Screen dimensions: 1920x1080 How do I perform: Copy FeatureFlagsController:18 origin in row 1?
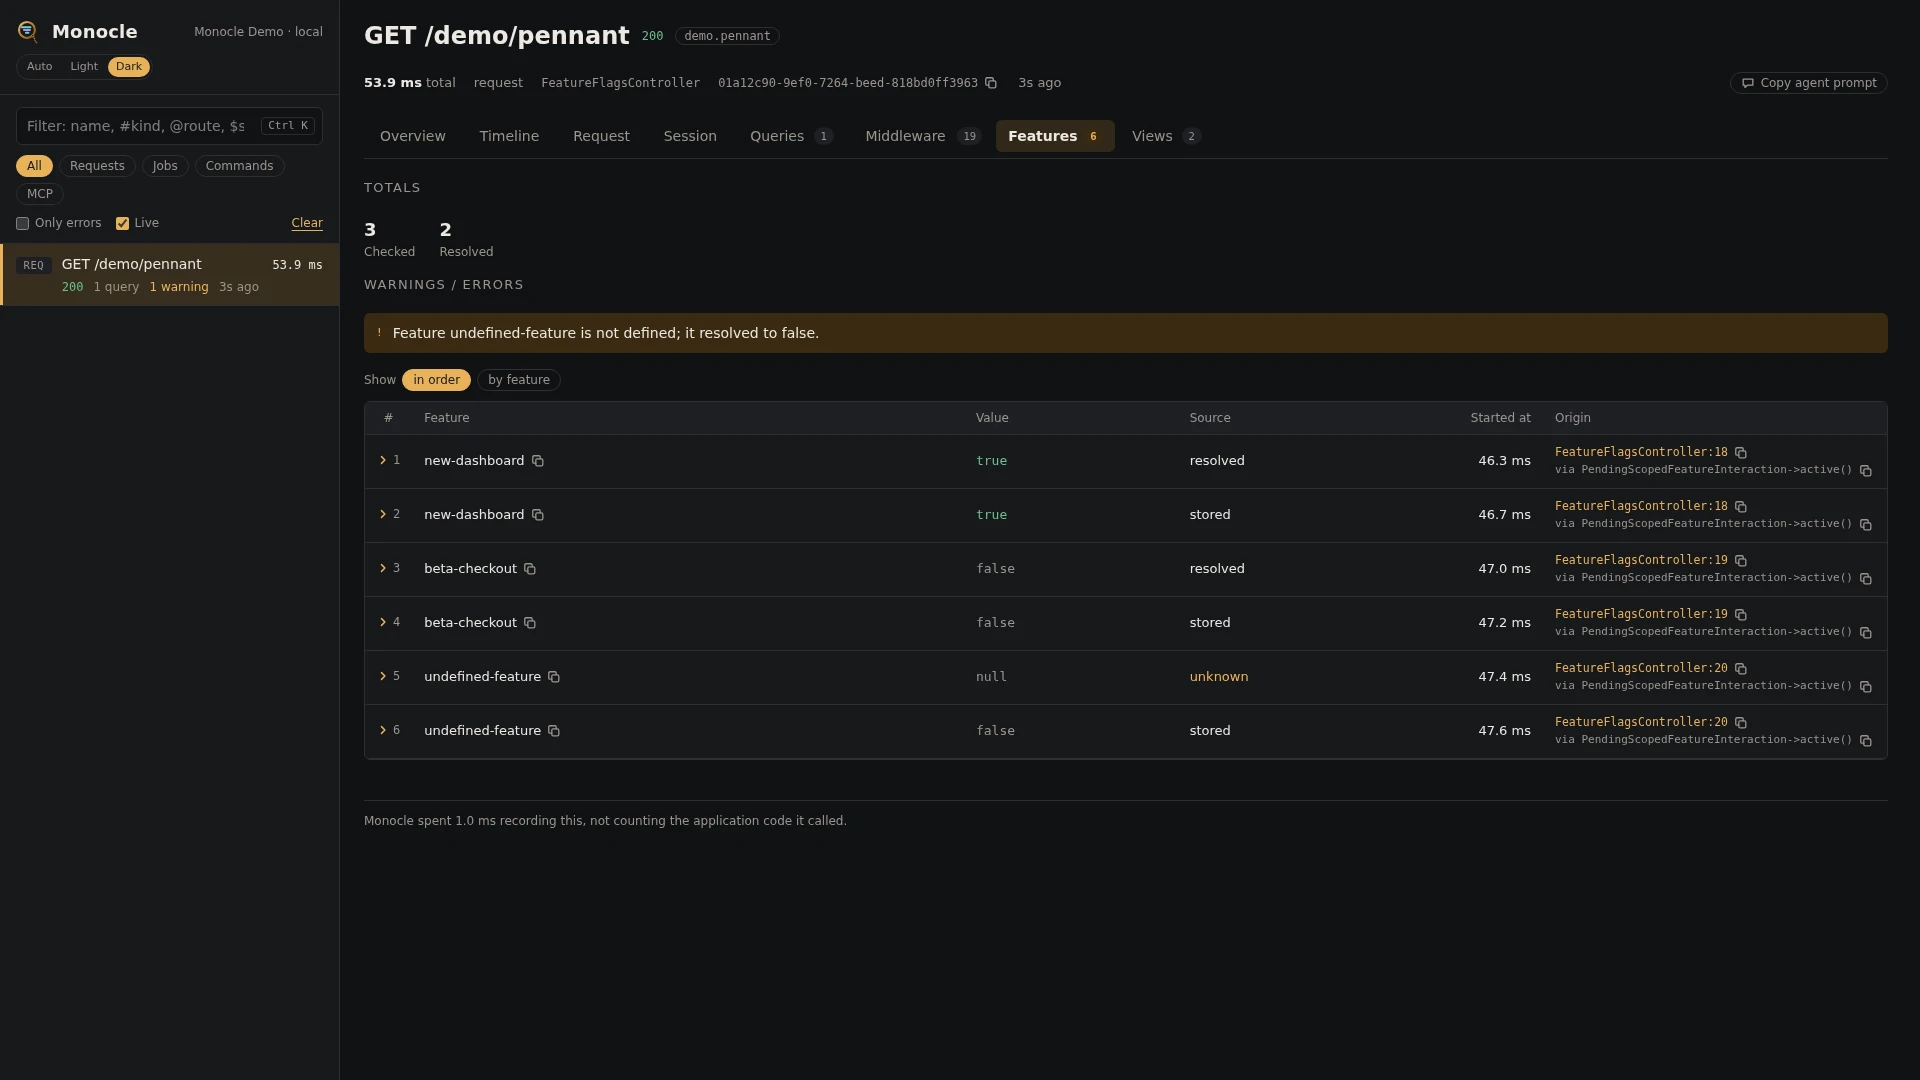click(x=1741, y=453)
